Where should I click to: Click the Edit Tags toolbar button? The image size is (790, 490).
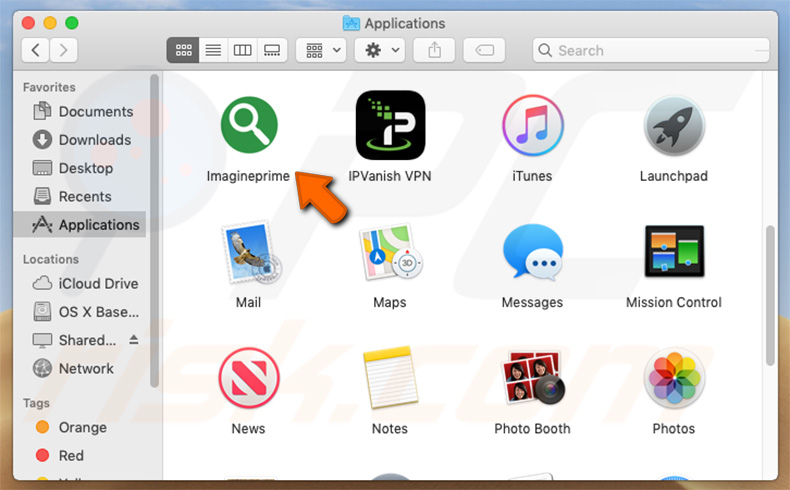pos(484,50)
